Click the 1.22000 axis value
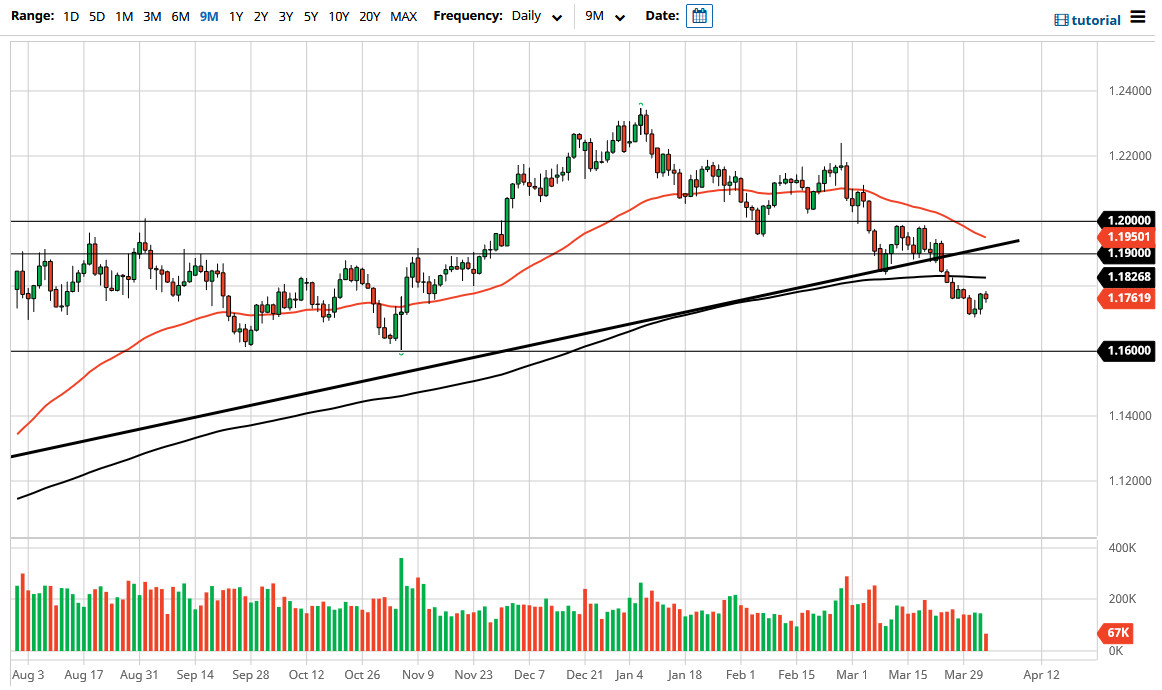The width and height of the screenshot is (1162, 690). 1130,156
